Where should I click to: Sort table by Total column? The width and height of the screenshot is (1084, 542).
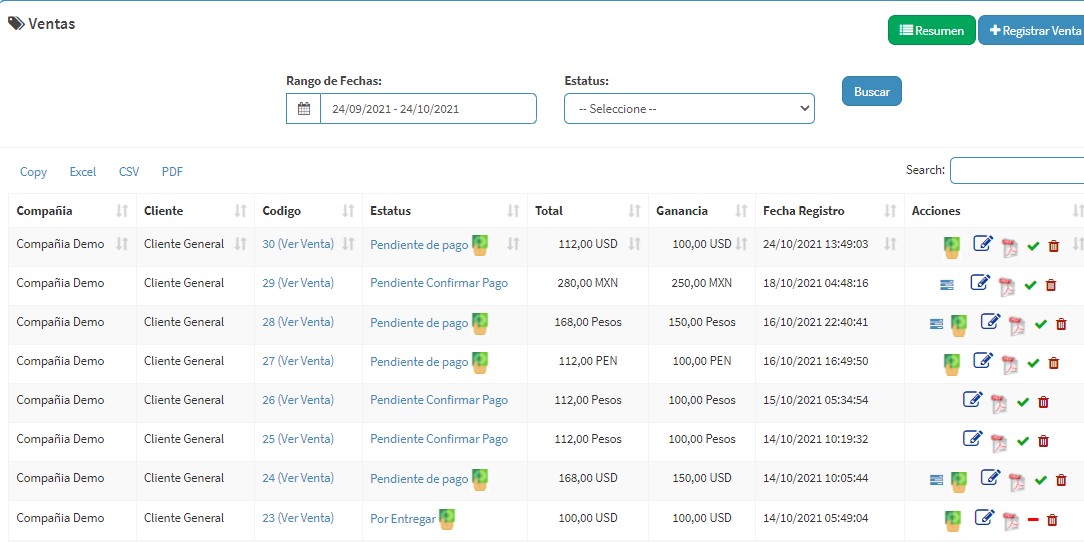point(588,211)
